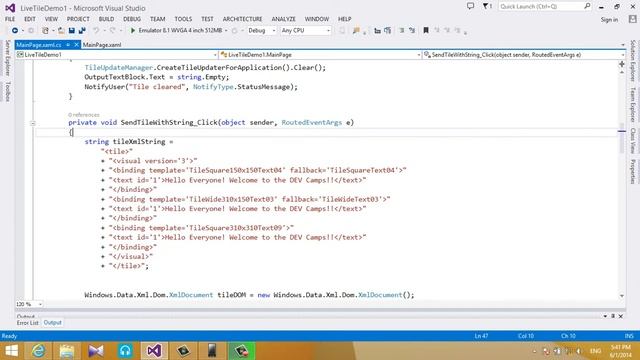Viewport: 640px width, 360px height.
Task: Open Internet Explorer from taskbar
Action: pos(39,351)
